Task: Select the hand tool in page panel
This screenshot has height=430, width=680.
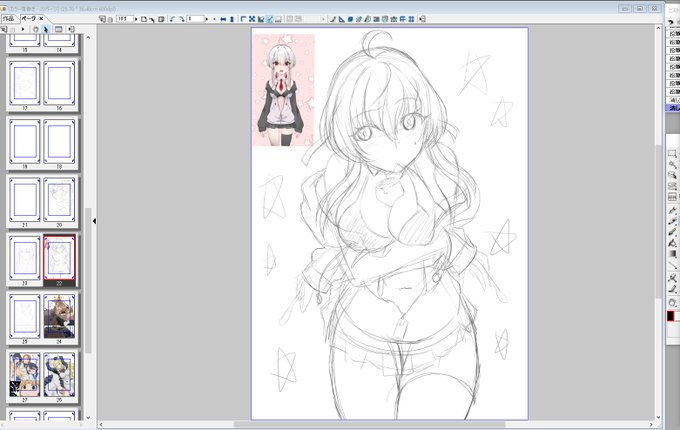Action: (x=36, y=29)
